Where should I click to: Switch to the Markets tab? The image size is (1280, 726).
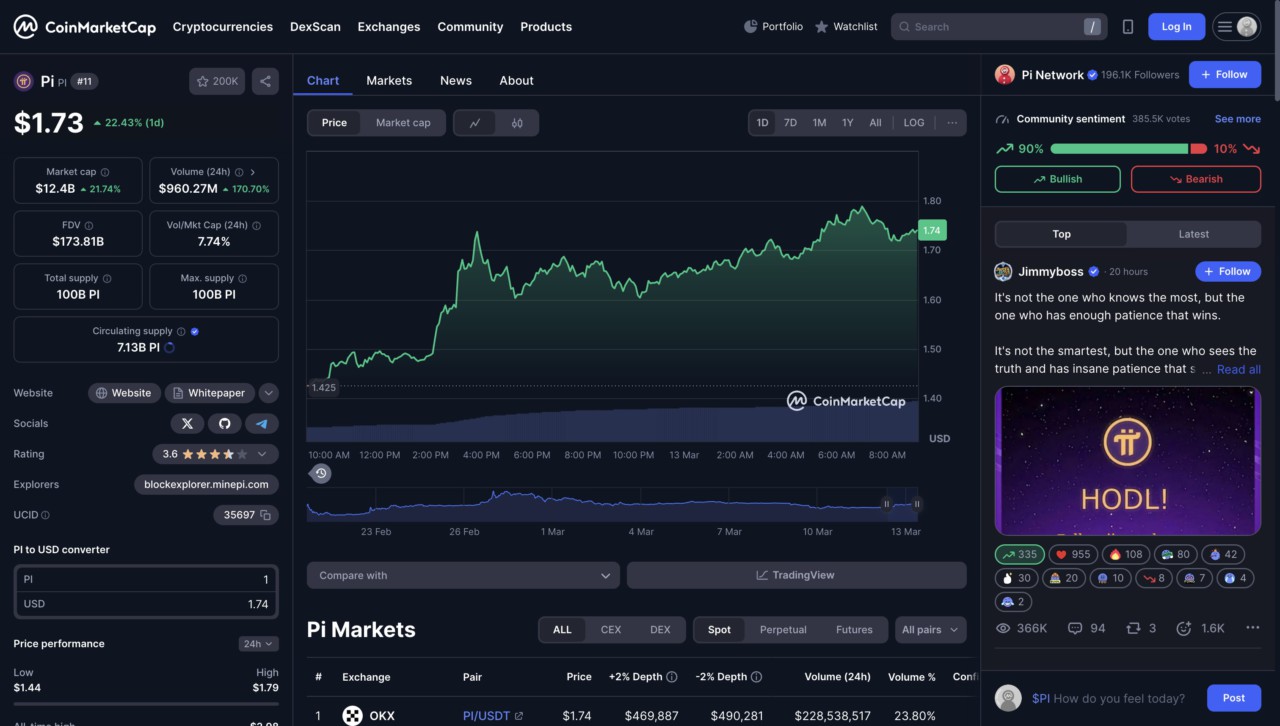389,80
